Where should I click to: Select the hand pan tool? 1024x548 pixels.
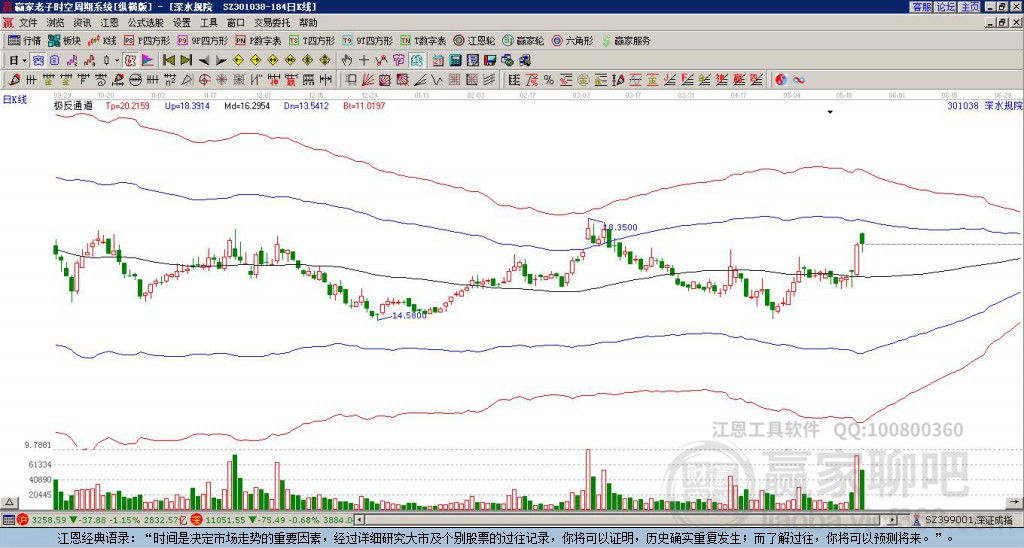[x=347, y=61]
